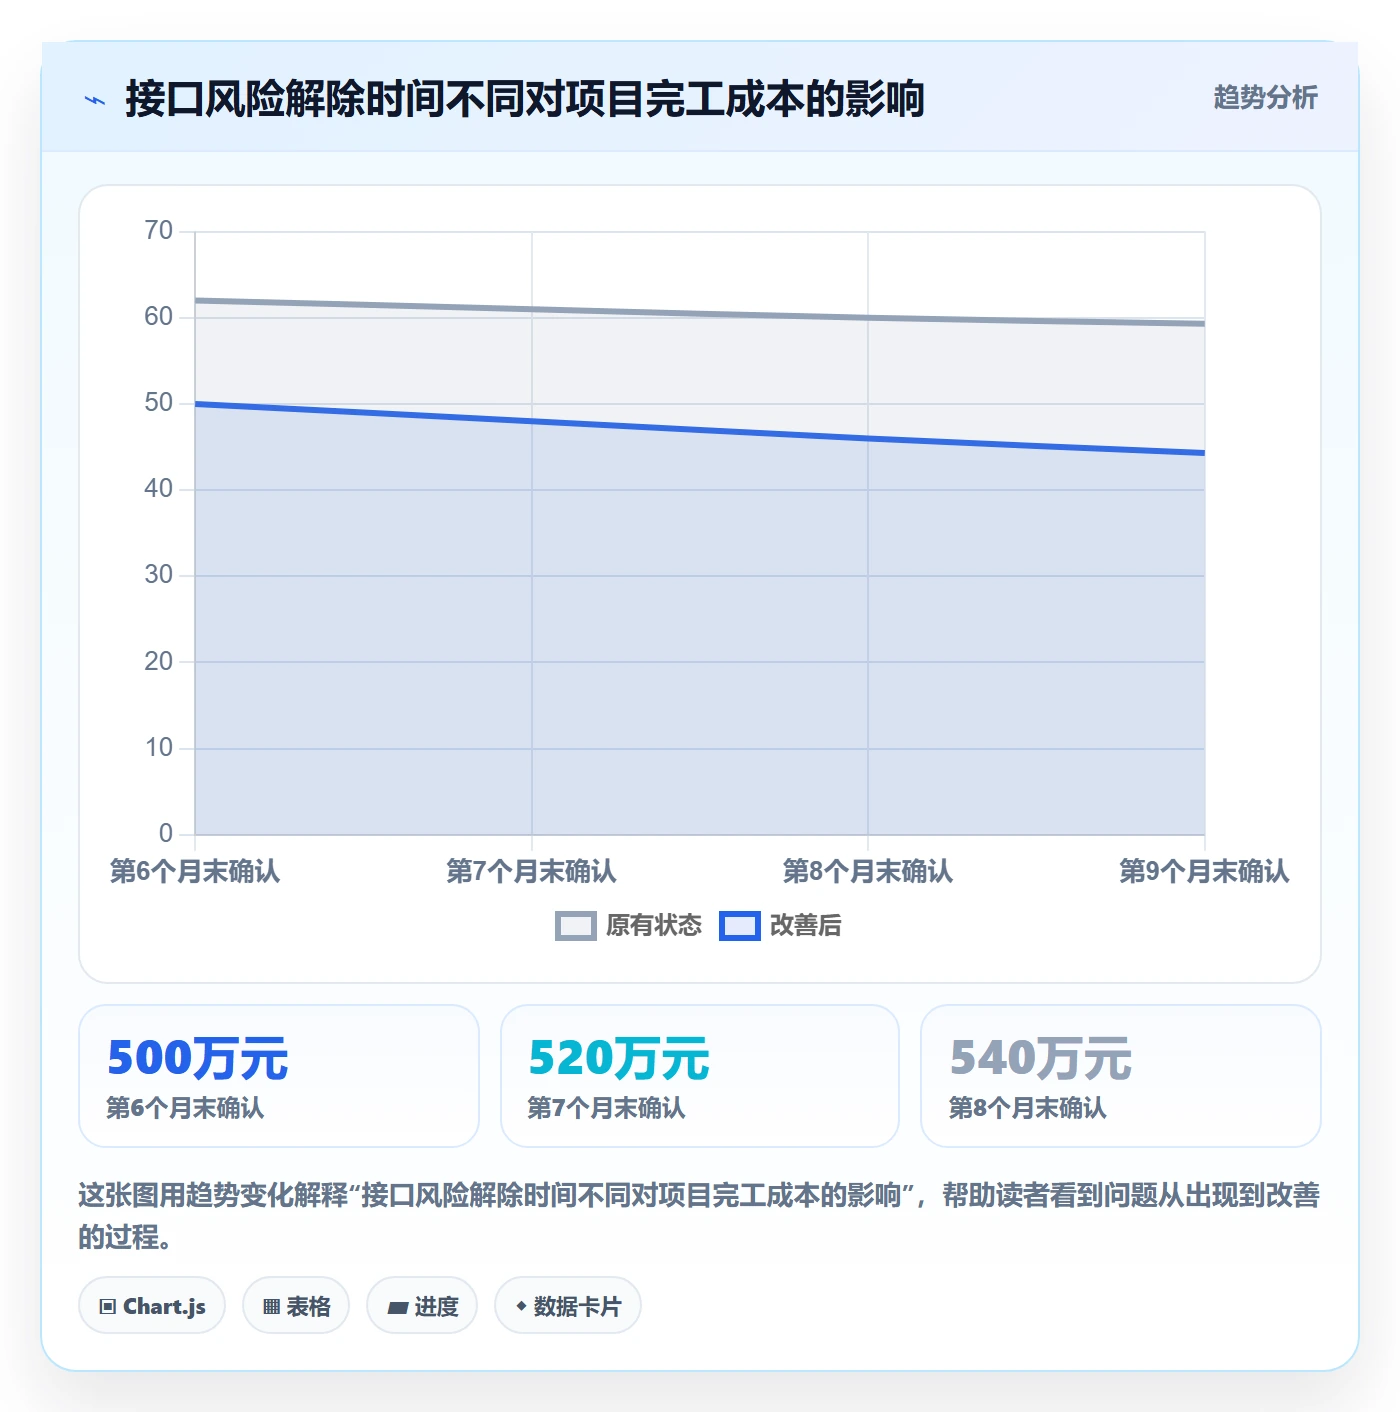Select the 500万元 data card
Viewport: 1400px width, 1412px height.
pyautogui.click(x=279, y=1076)
